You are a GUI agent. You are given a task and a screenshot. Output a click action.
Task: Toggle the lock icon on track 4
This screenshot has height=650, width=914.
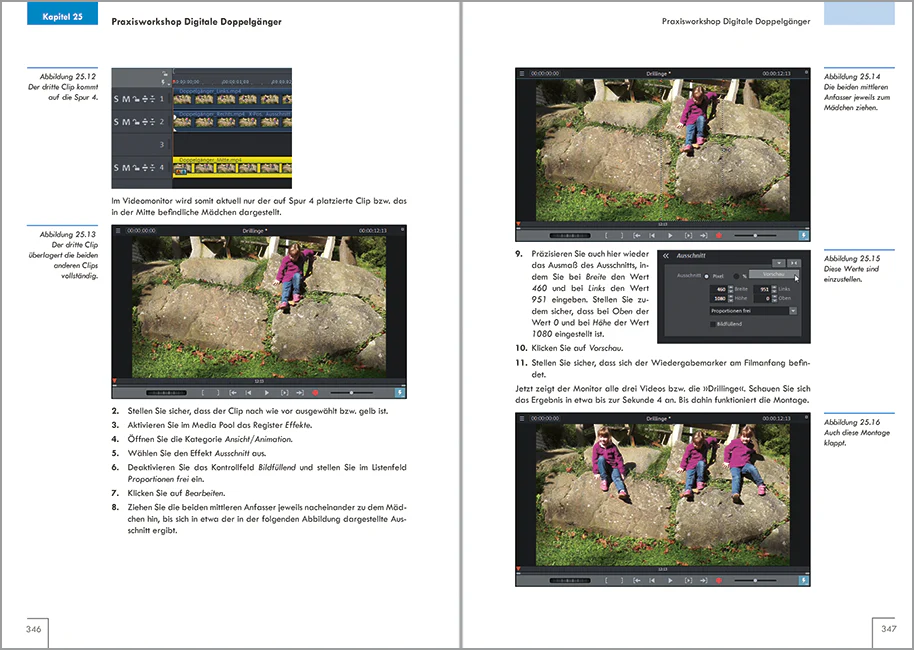coord(135,168)
